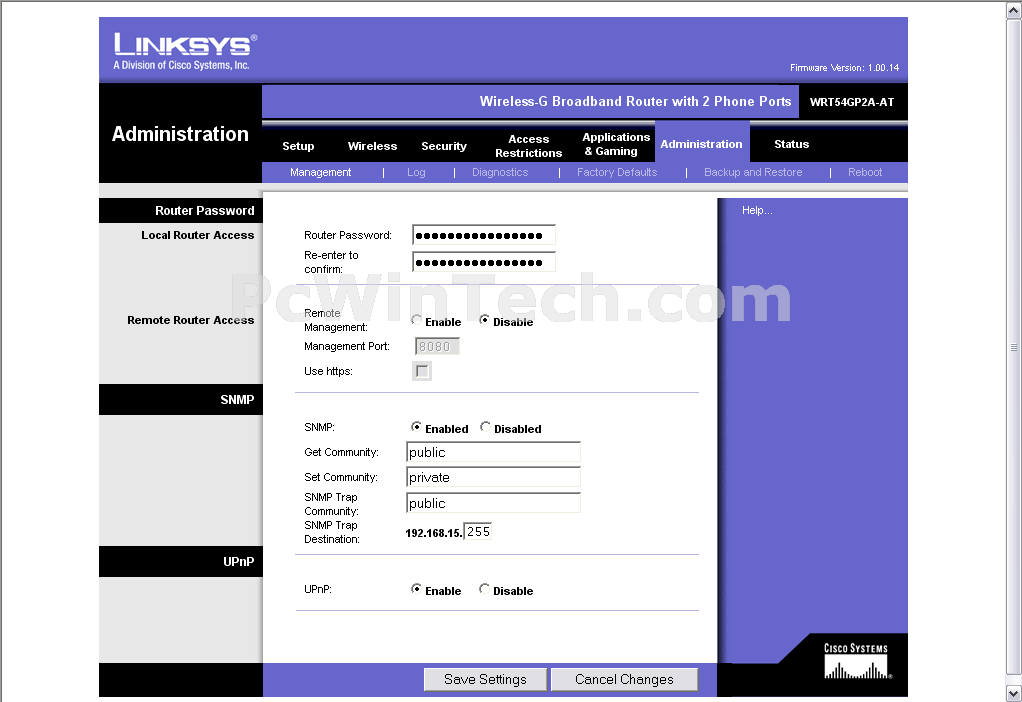
Task: Switch to the Reboot subtab
Action: pyautogui.click(x=865, y=172)
